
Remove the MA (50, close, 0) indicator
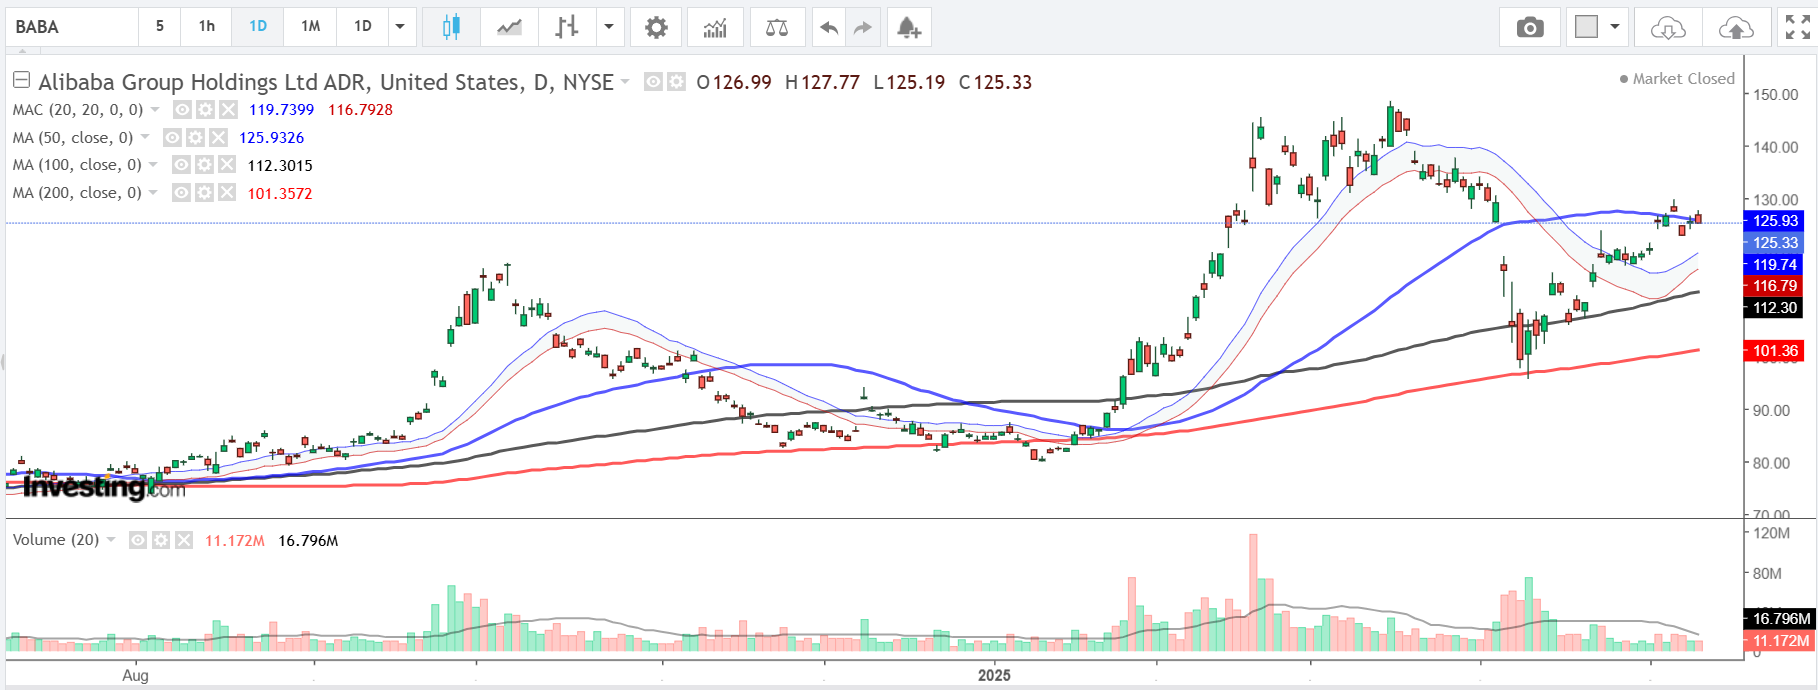tap(218, 138)
